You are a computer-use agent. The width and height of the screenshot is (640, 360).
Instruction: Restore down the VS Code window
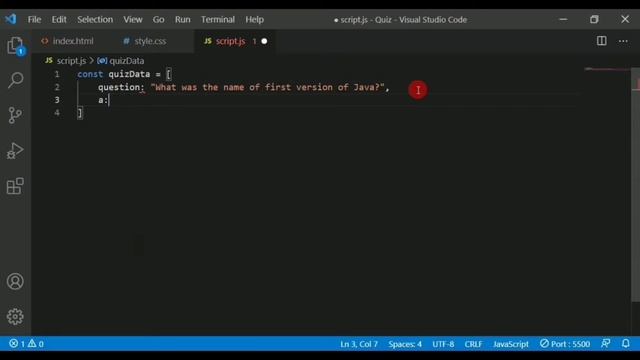(x=594, y=19)
